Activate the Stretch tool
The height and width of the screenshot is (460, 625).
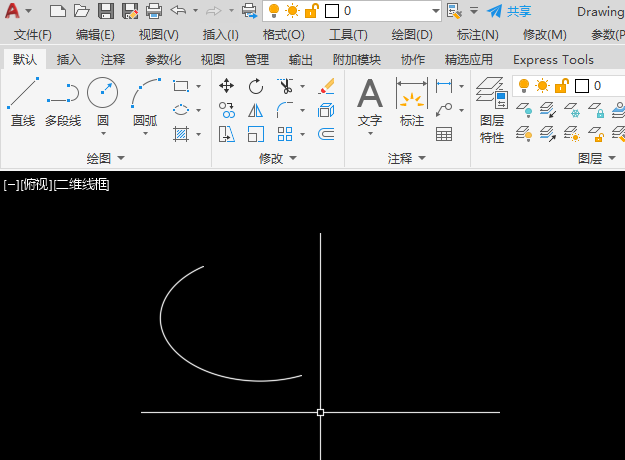(226, 134)
